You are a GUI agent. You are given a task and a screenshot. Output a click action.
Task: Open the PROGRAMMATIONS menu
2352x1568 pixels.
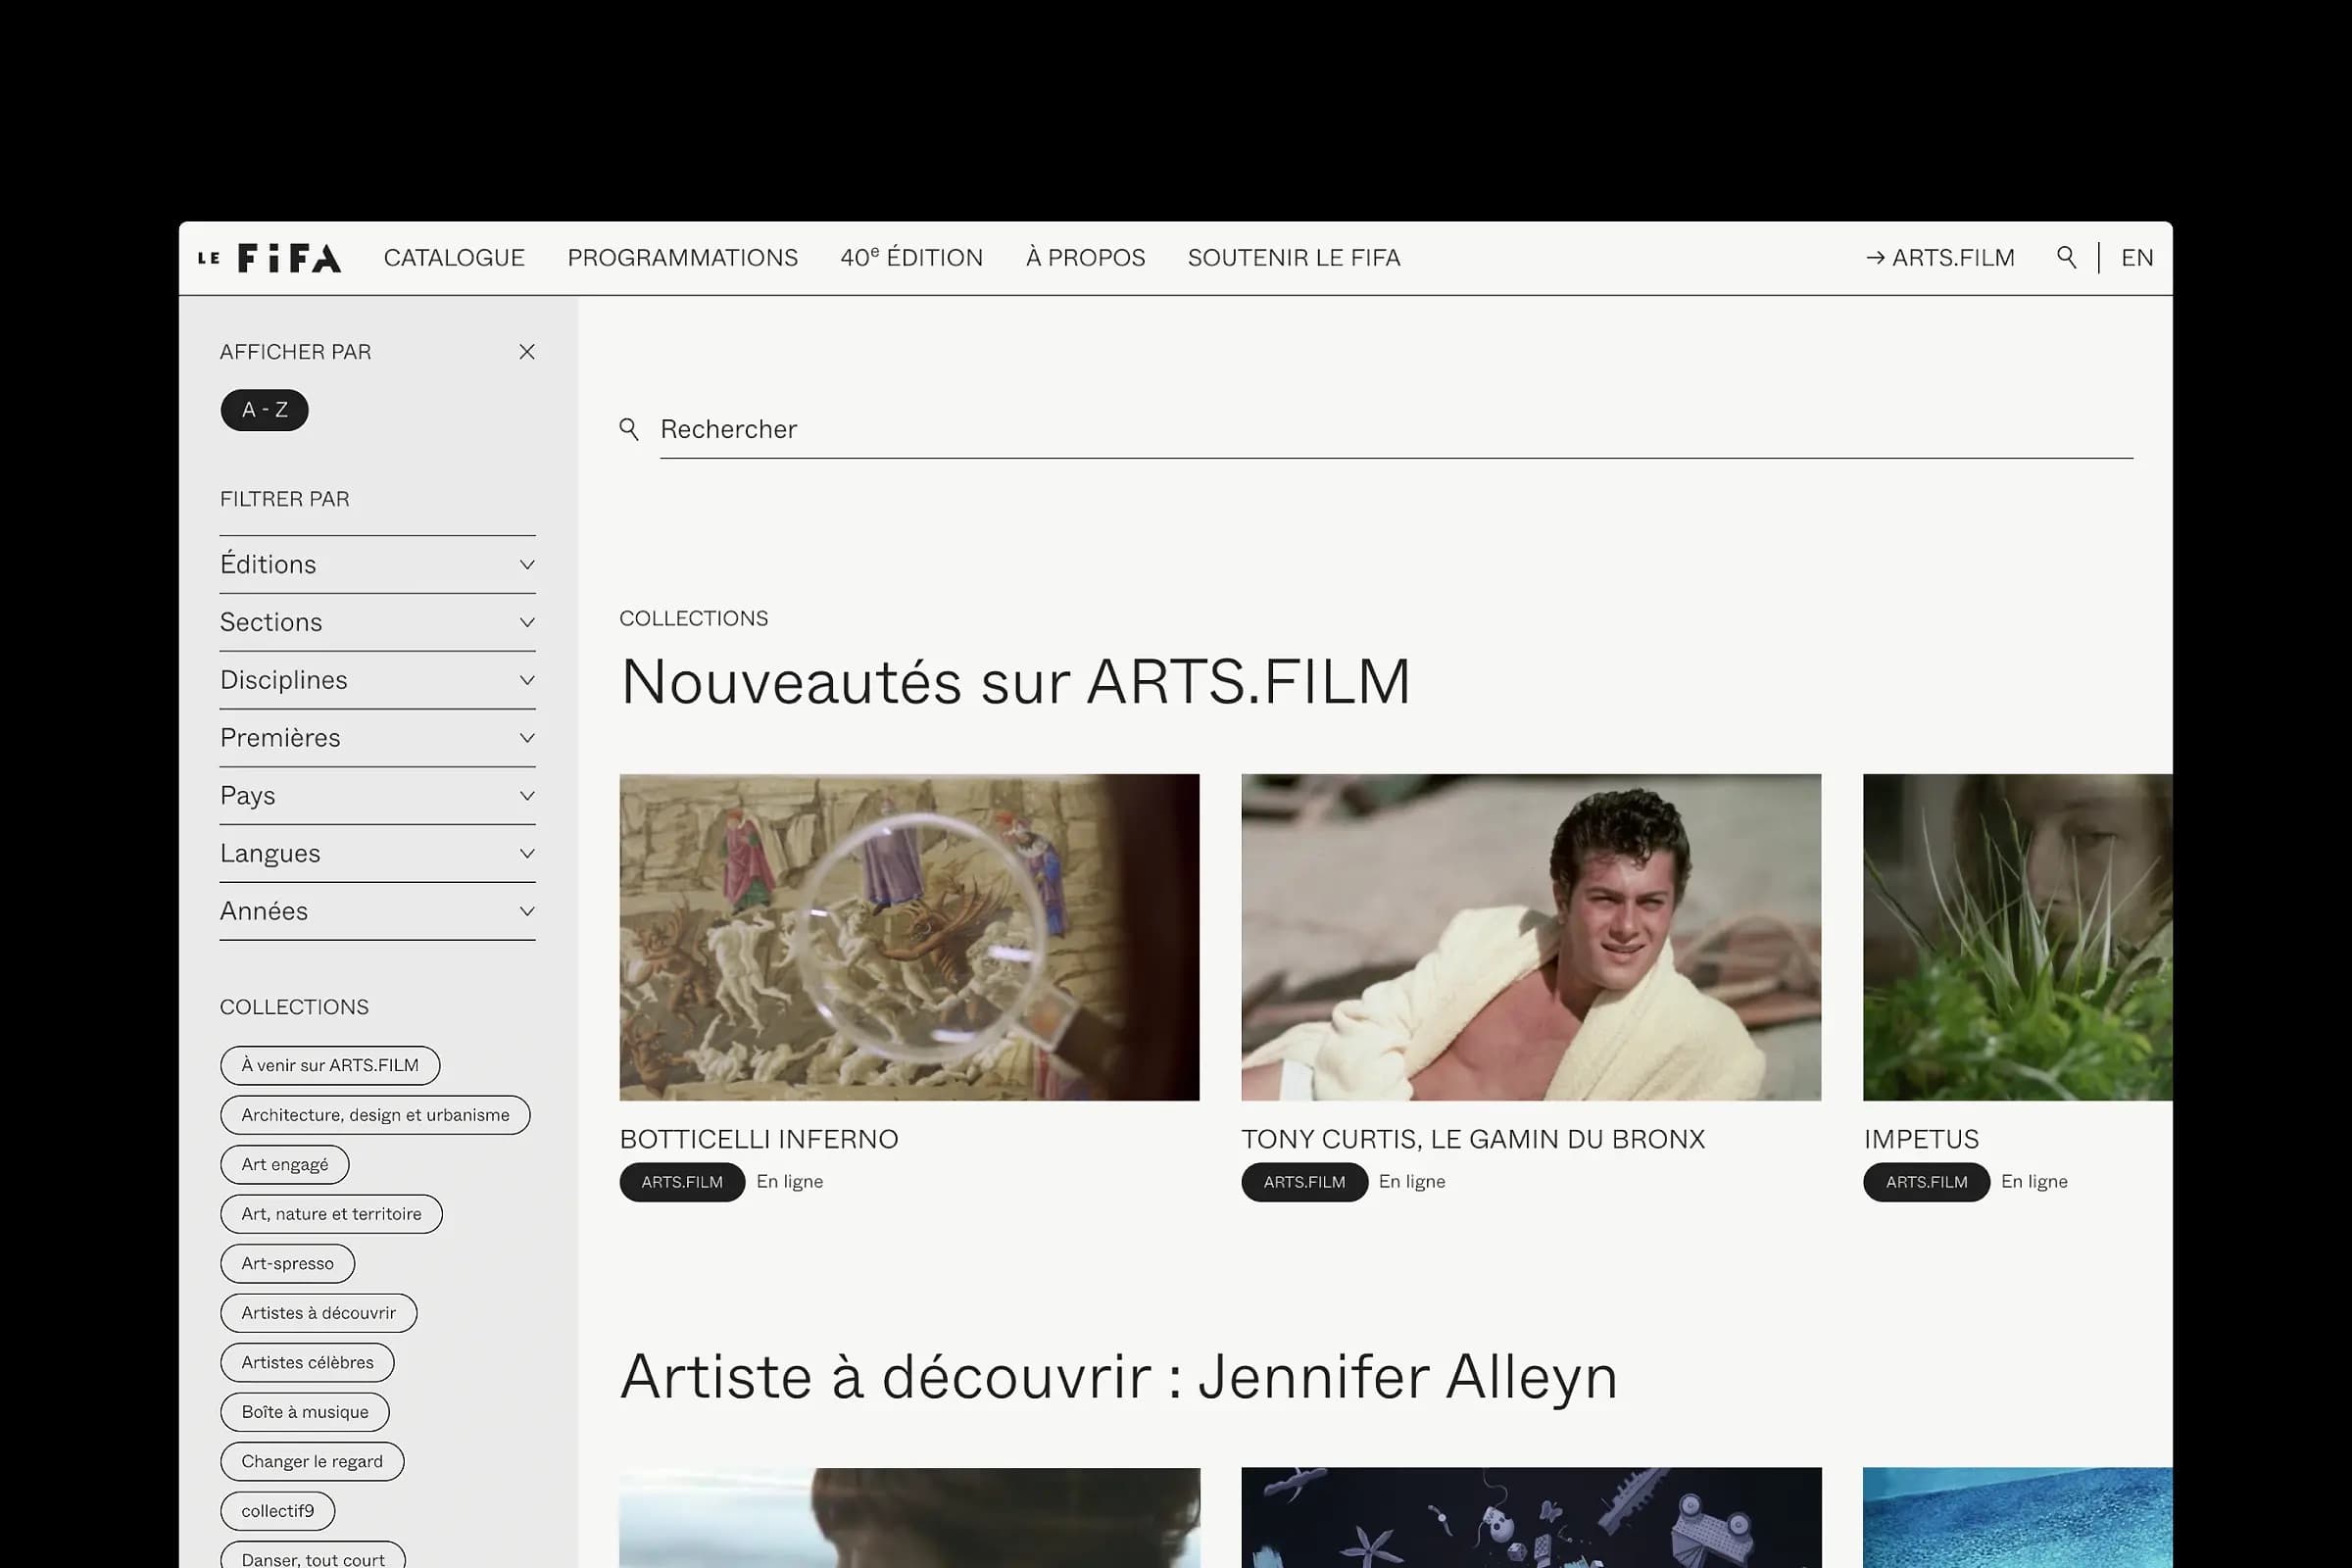tap(683, 258)
